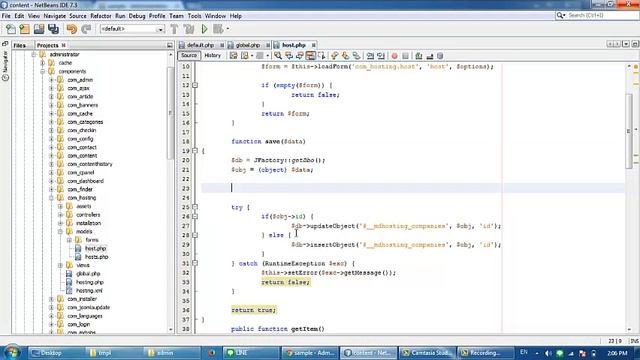
Task: Select hosting.xml in the project tree
Action: coord(89,291)
